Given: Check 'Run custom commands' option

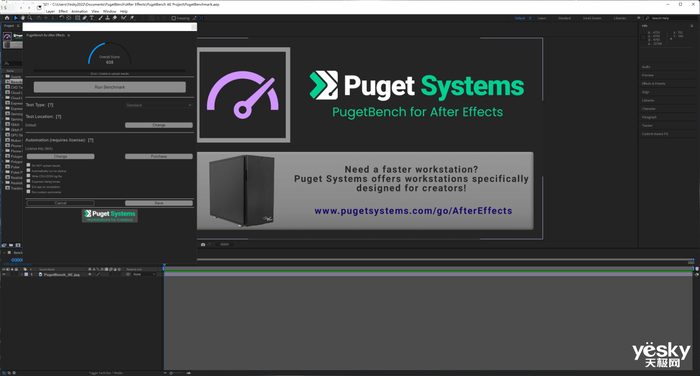Looking at the screenshot, I should click(x=29, y=192).
